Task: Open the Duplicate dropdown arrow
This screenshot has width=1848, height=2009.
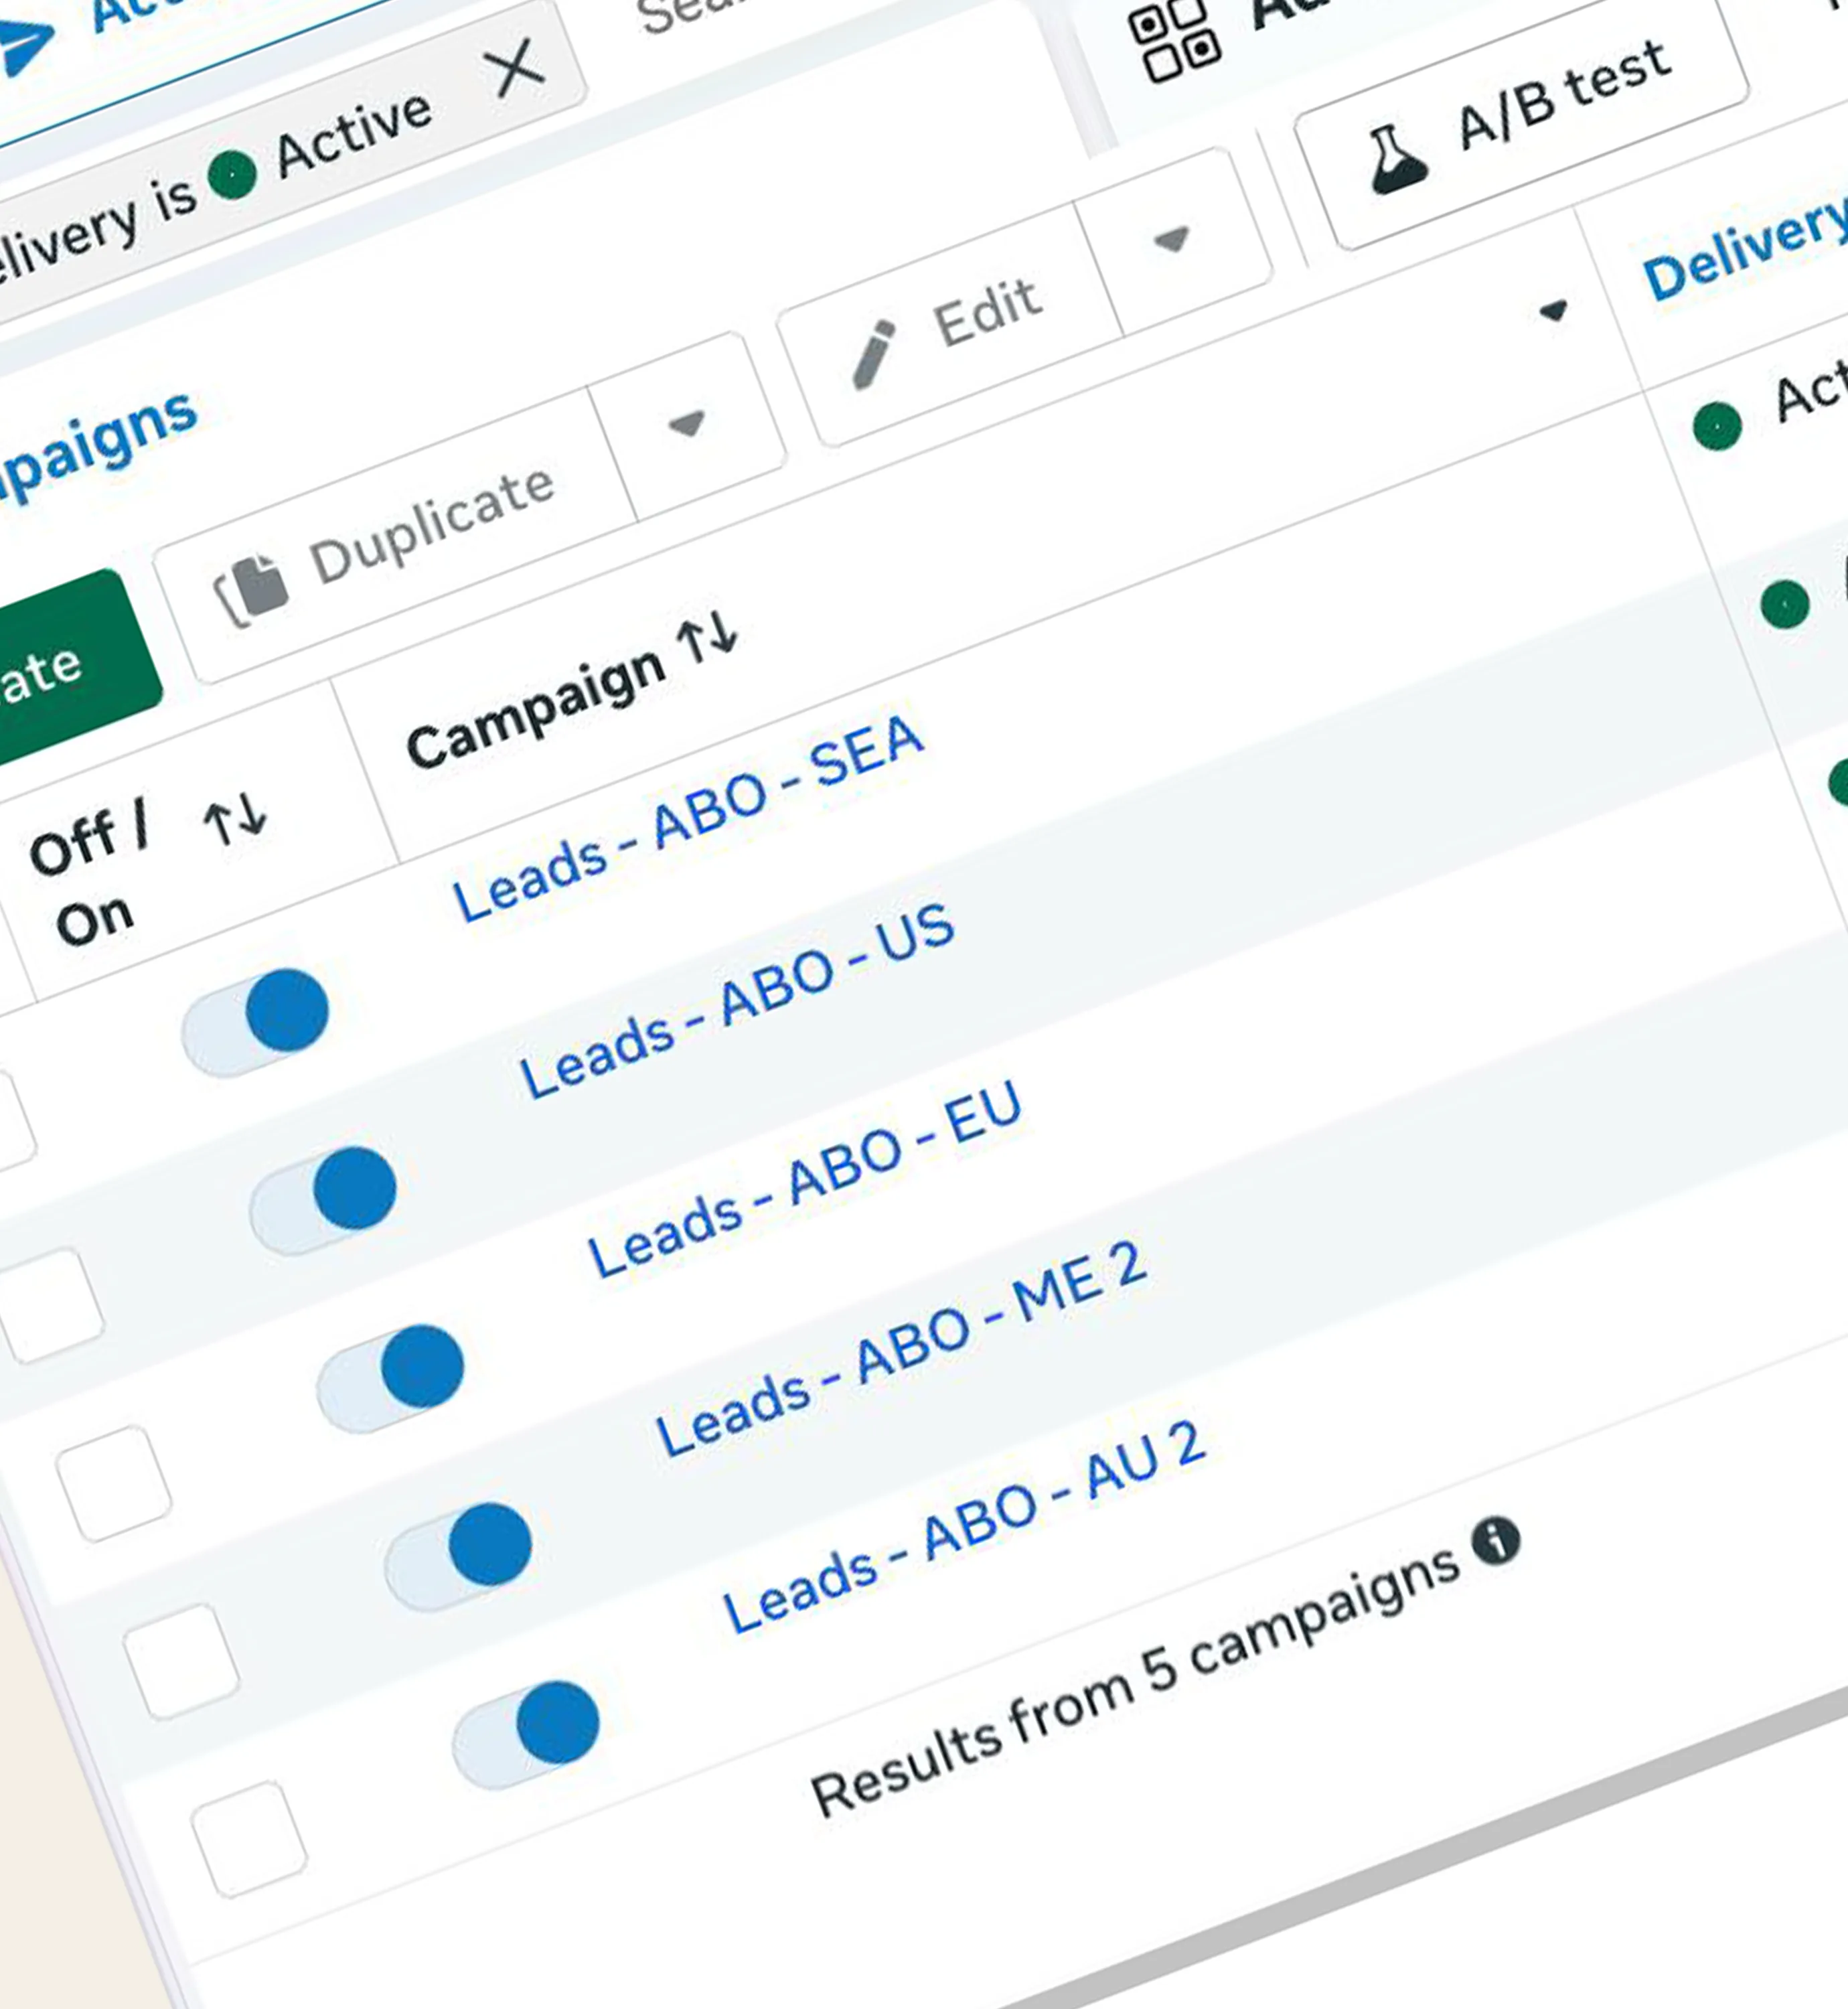Action: (x=687, y=424)
